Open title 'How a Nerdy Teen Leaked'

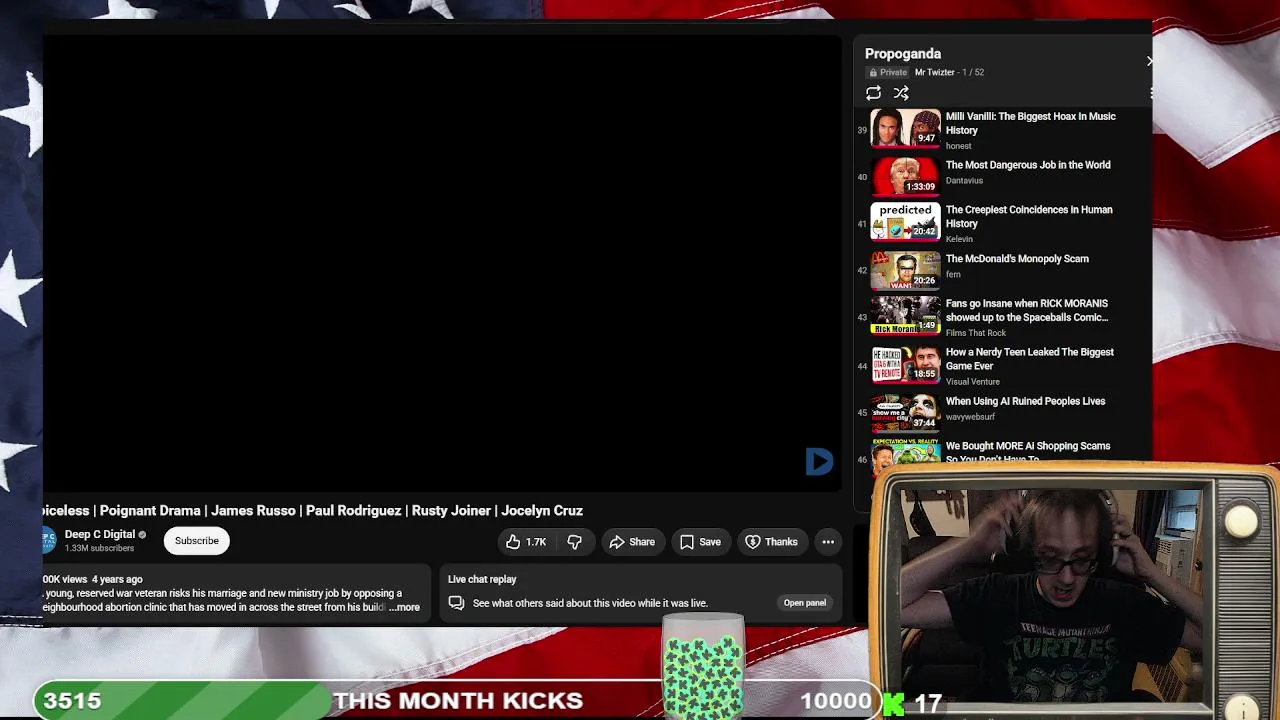click(x=1030, y=359)
